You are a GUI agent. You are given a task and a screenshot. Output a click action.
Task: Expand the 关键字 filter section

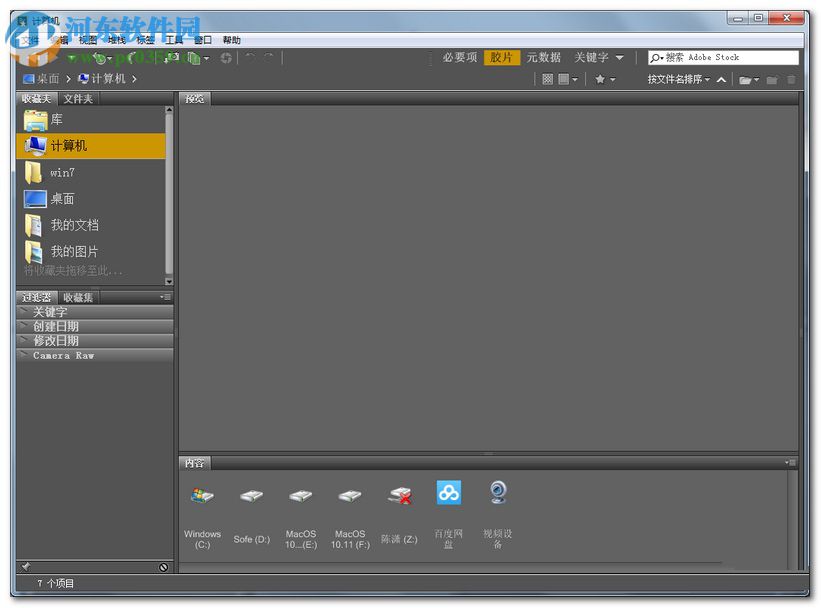coord(50,312)
